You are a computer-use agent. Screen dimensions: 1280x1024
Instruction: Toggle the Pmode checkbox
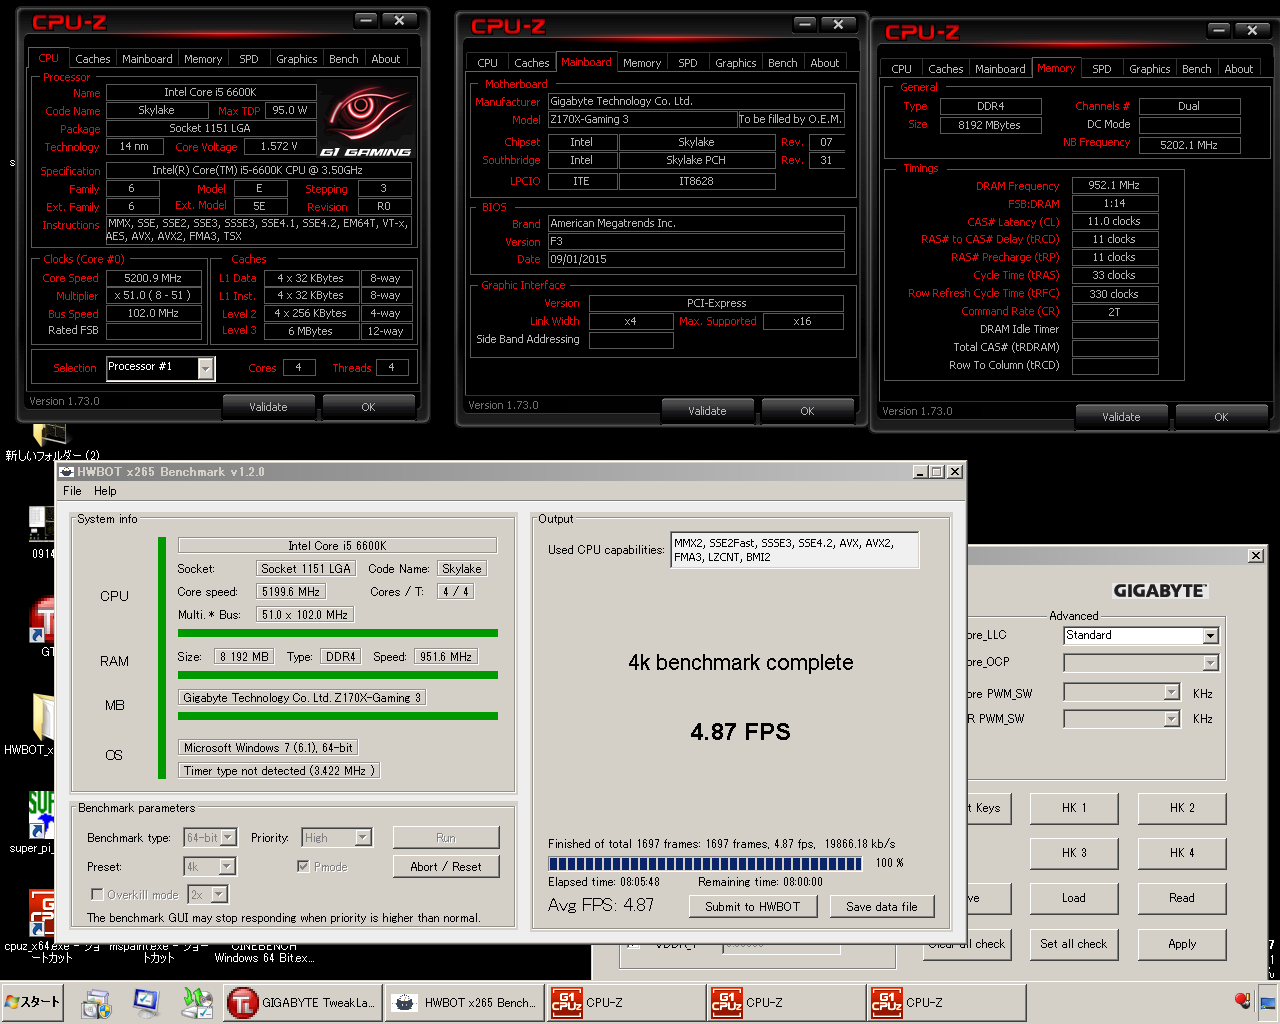(x=303, y=866)
